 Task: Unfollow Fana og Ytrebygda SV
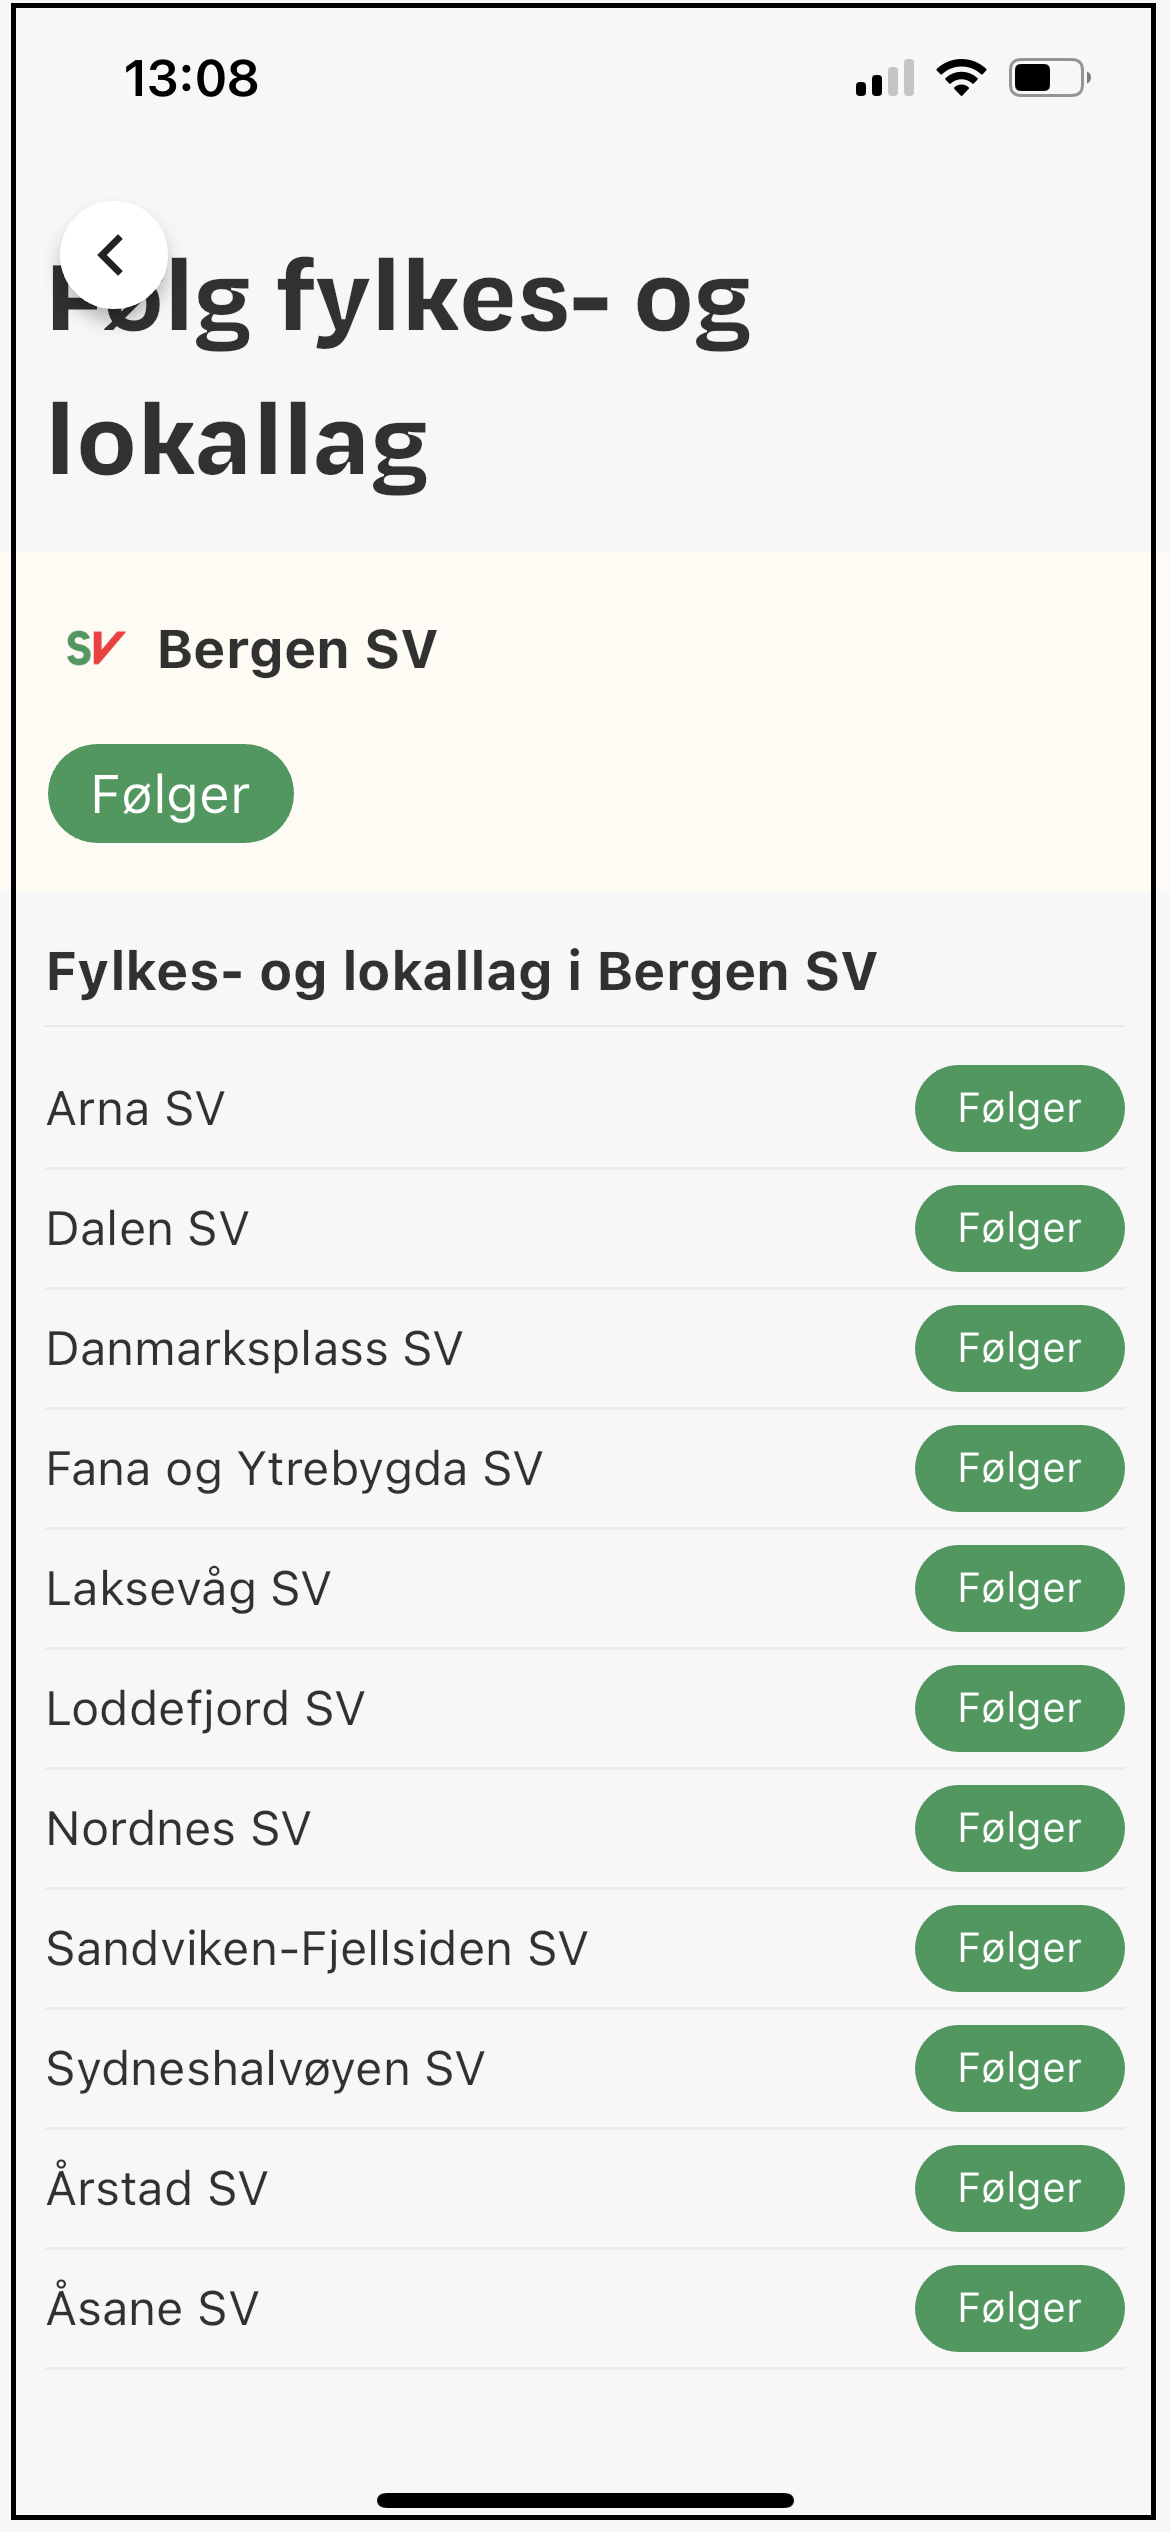1019,1468
